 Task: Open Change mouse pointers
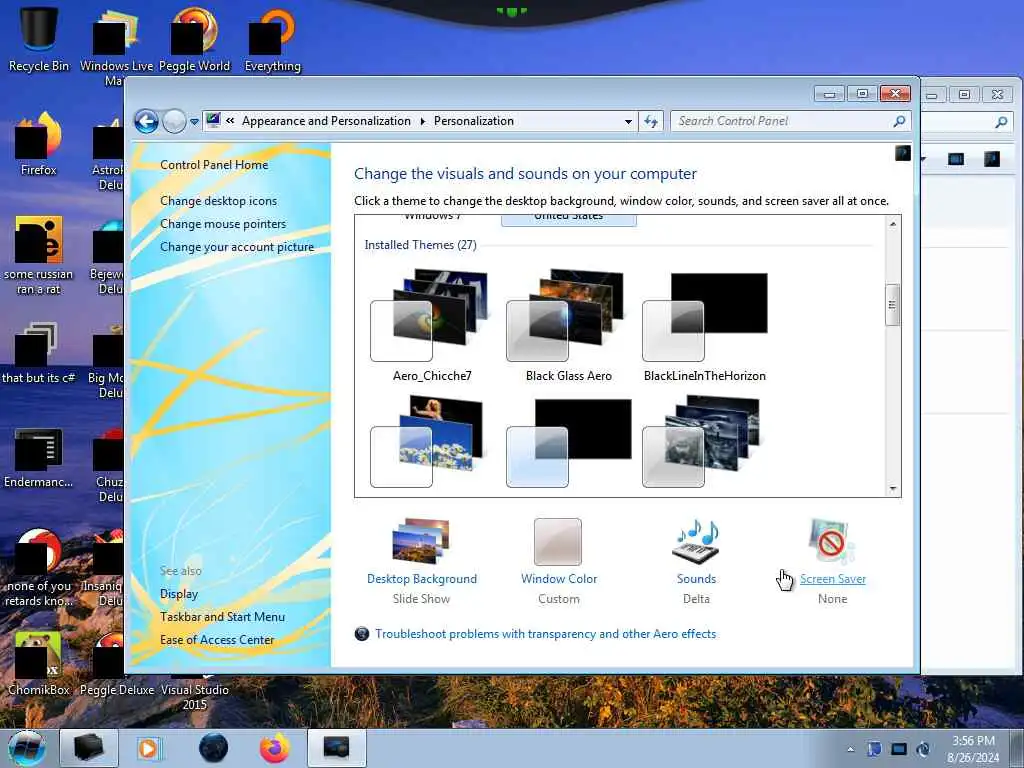[x=223, y=223]
